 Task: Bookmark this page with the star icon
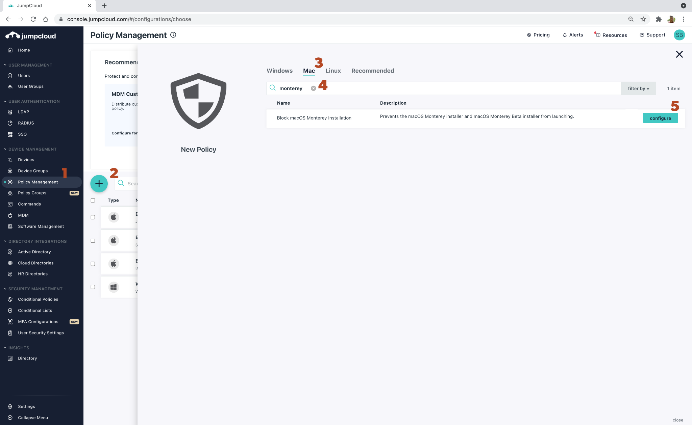(x=643, y=19)
